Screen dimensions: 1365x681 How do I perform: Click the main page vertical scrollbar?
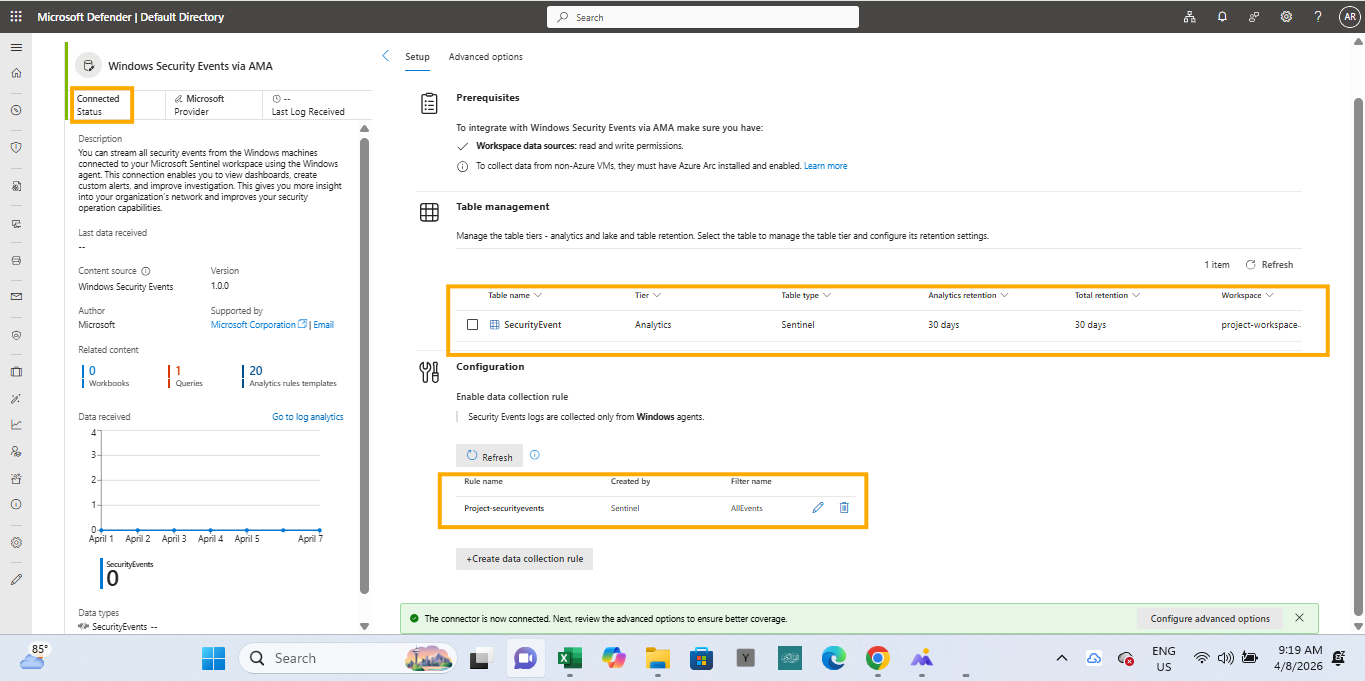click(1358, 355)
